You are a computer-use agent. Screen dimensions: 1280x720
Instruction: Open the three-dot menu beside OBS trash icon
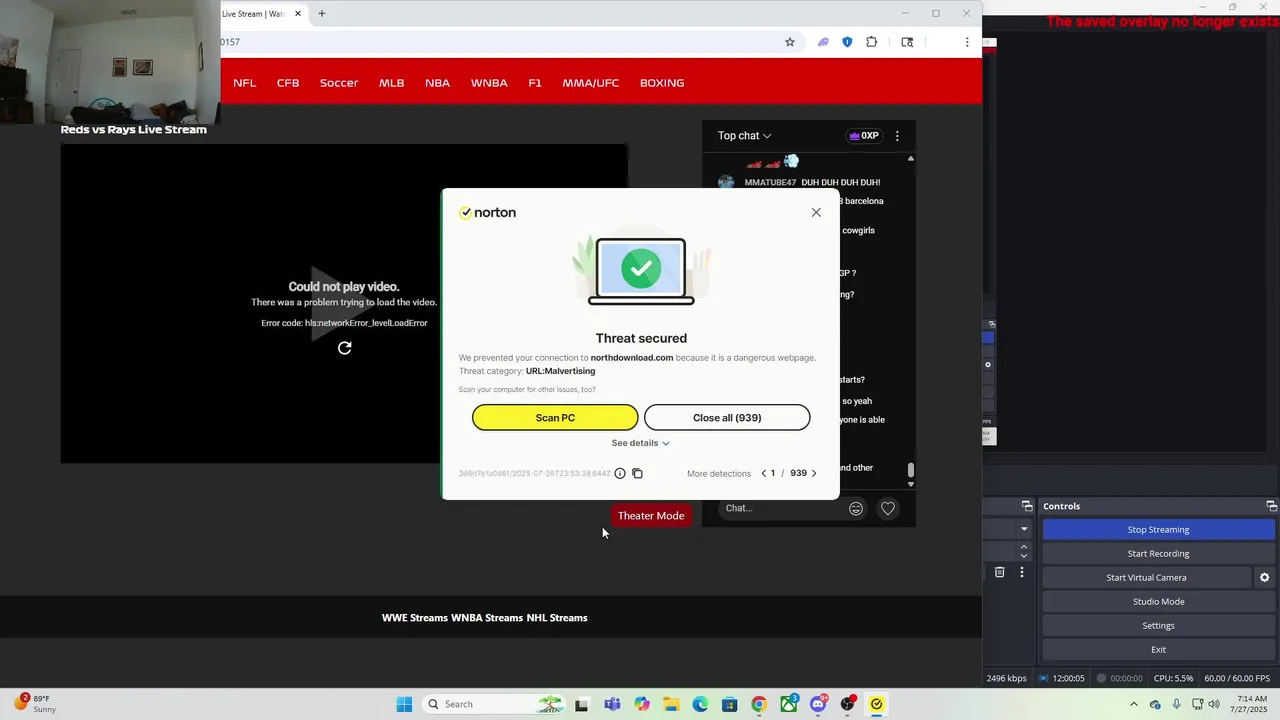coord(1021,572)
